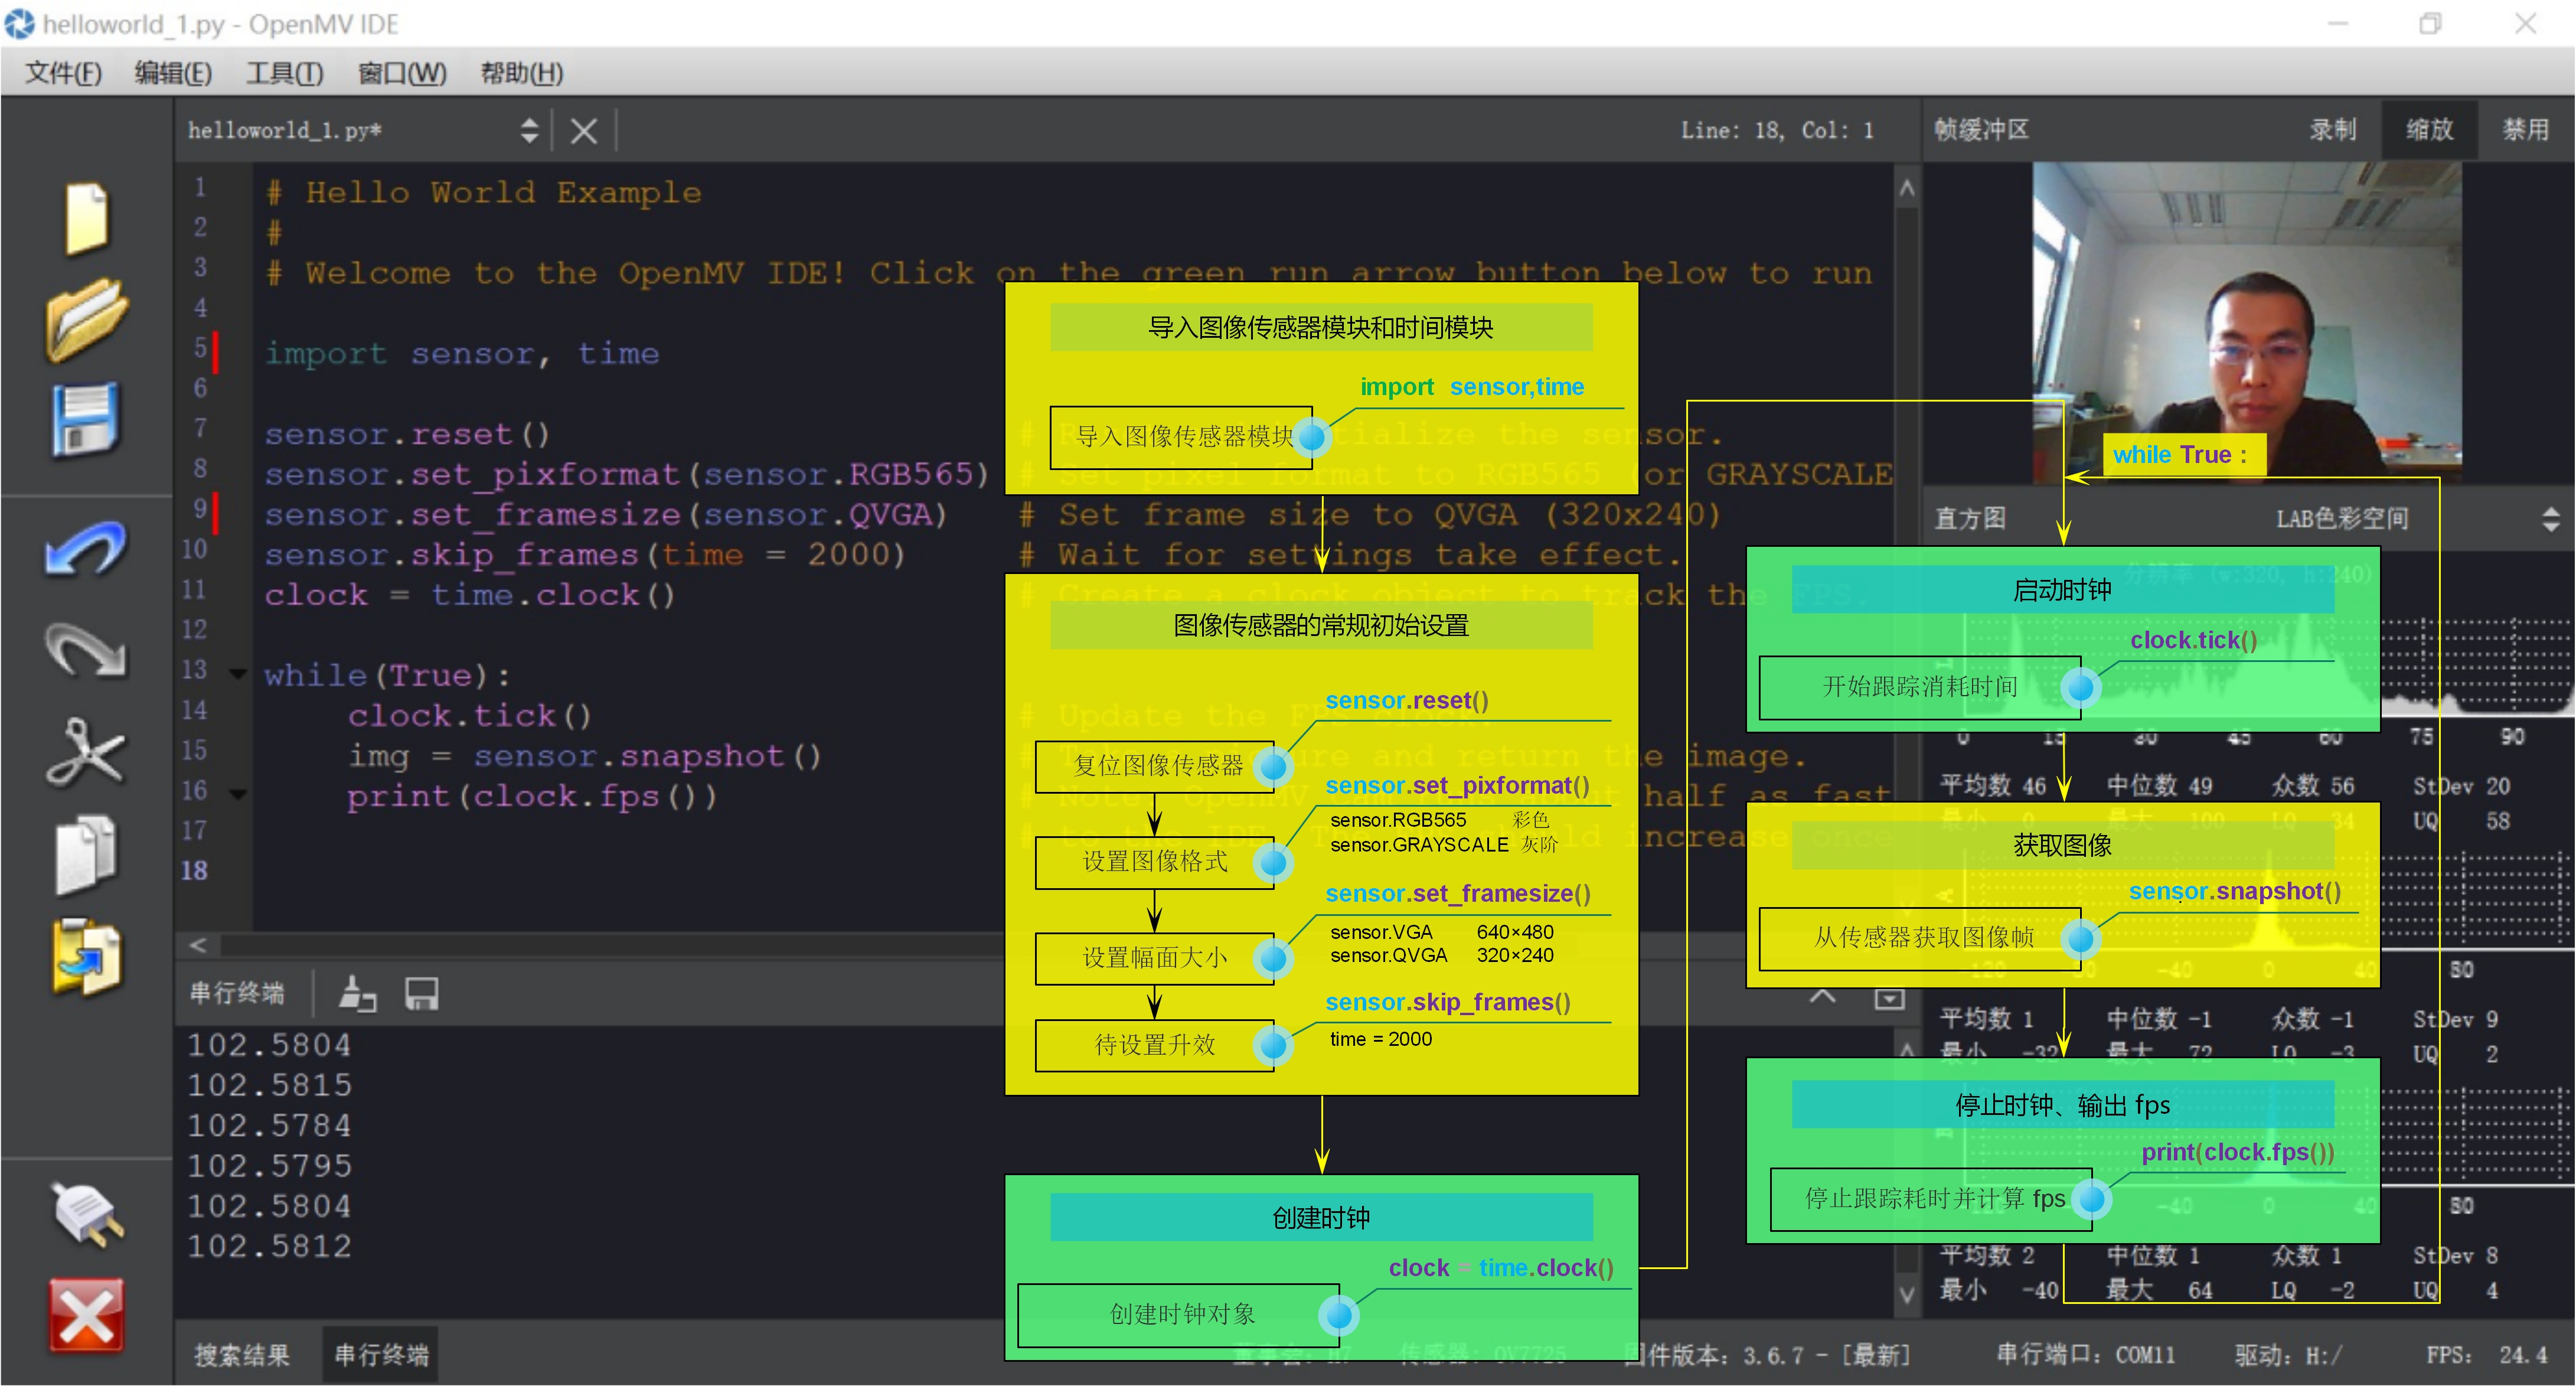This screenshot has width=2576, height=1386.
Task: Close helloworld_1.py document with X
Action: click(584, 131)
